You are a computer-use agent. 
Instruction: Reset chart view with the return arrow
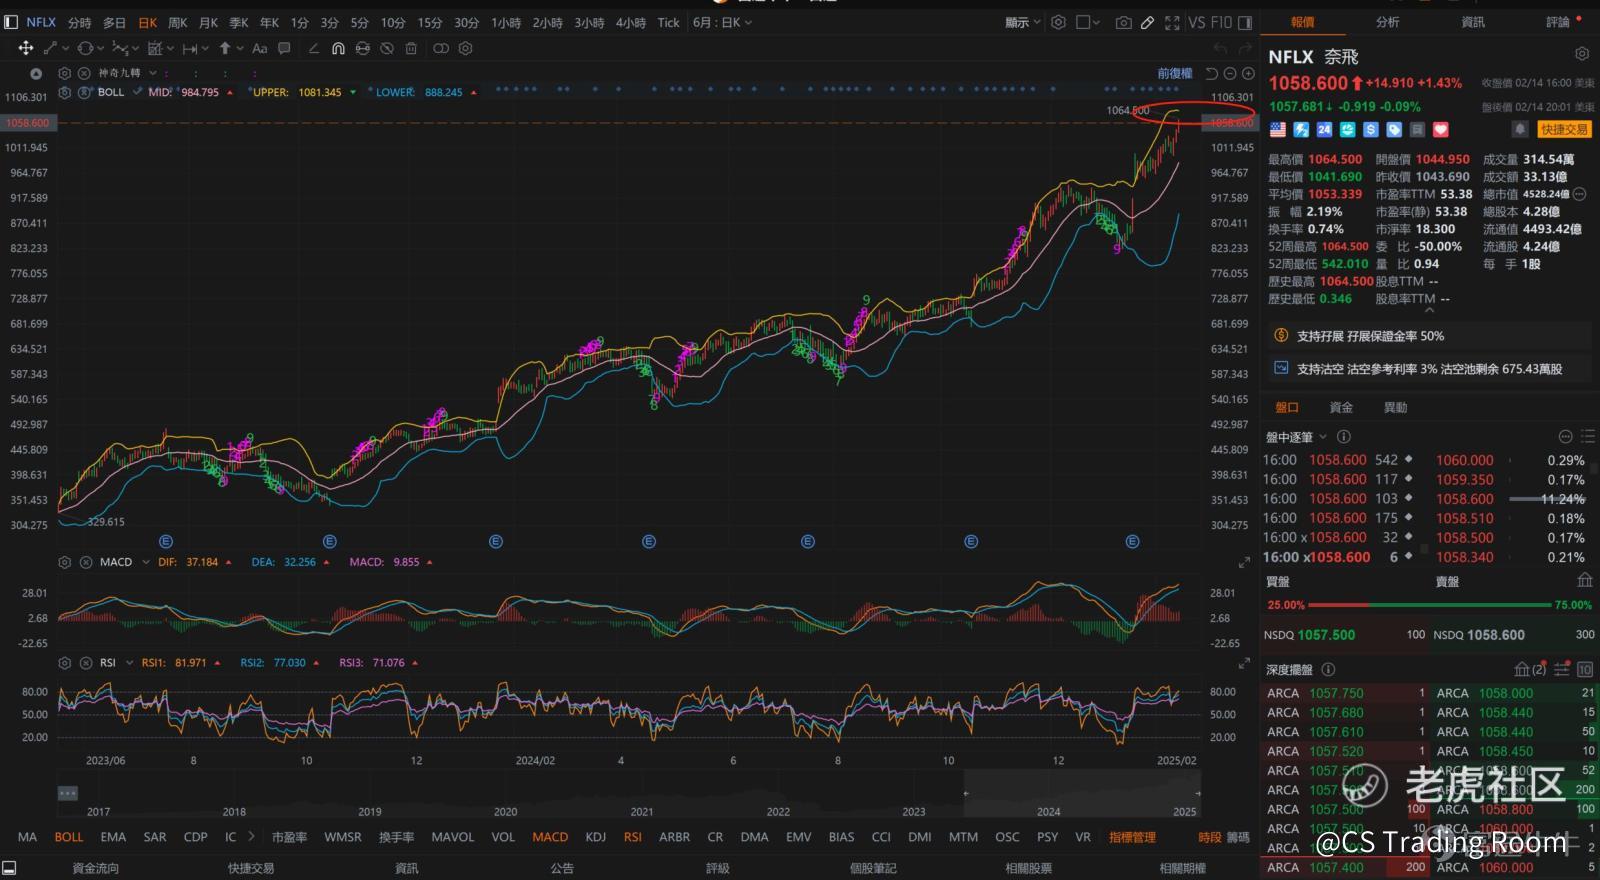pos(1211,73)
